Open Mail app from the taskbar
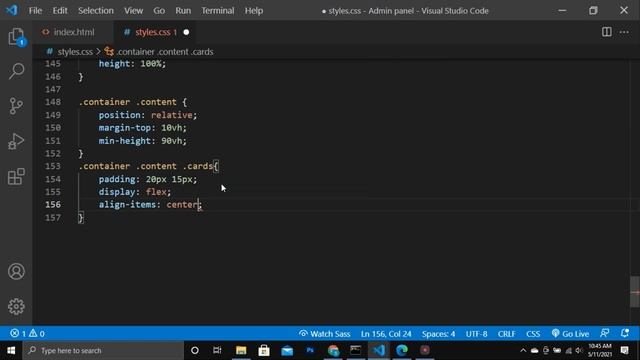The height and width of the screenshot is (360, 640). point(287,350)
